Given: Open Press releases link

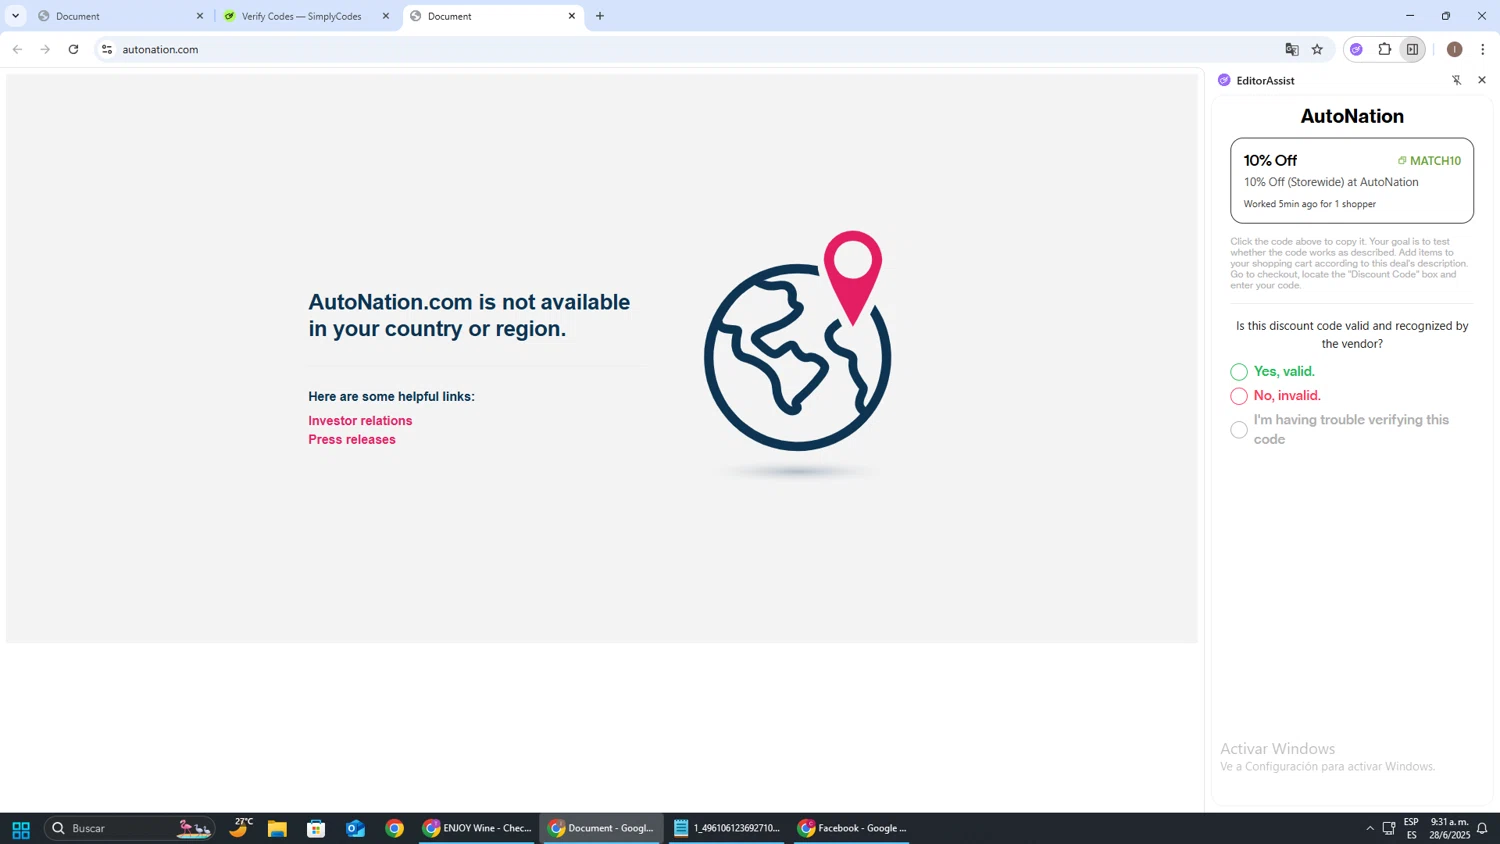Looking at the screenshot, I should [x=352, y=440].
